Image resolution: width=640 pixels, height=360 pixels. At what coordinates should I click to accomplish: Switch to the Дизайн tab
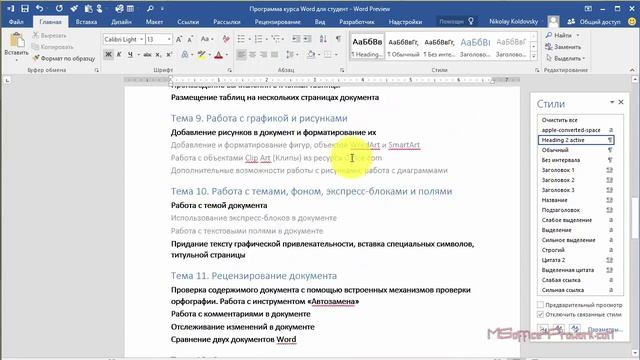(x=121, y=22)
